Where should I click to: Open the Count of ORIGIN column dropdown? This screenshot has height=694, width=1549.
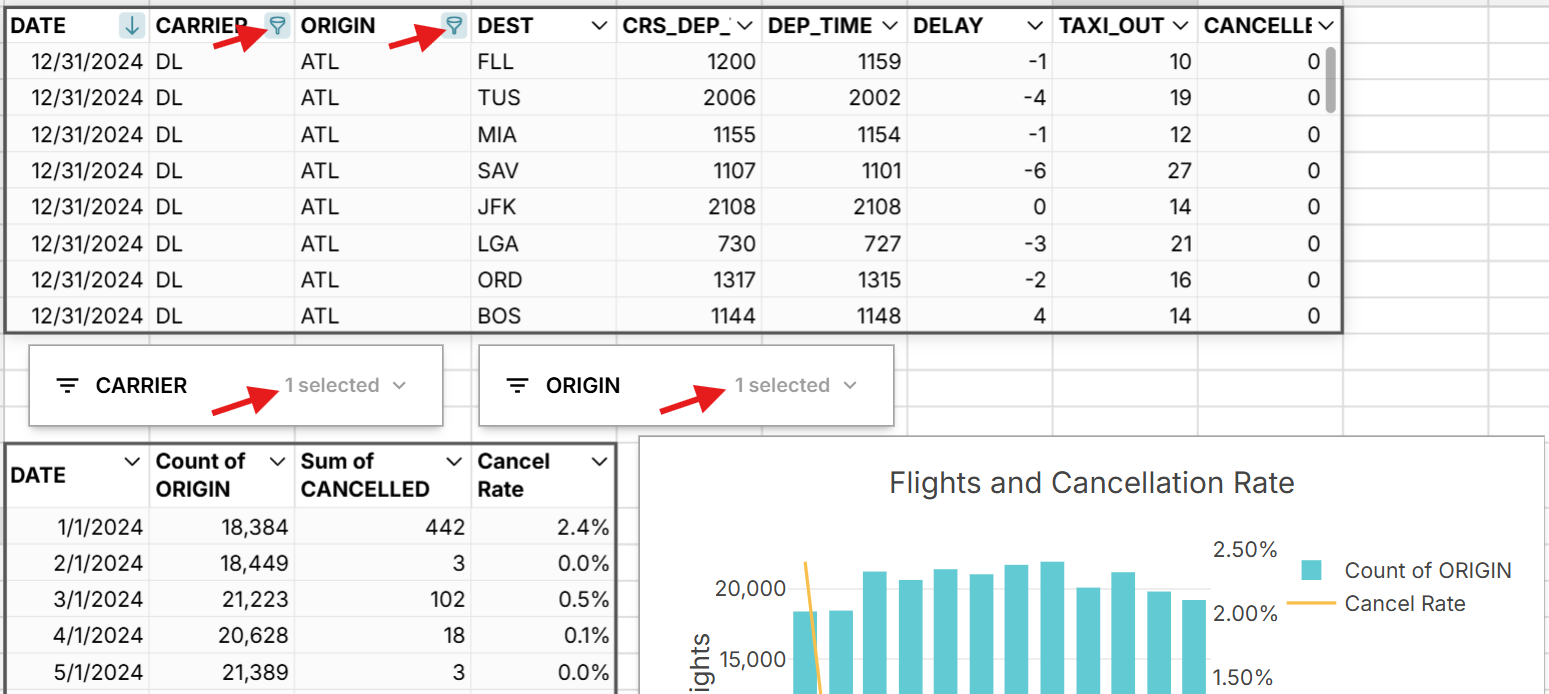[x=278, y=461]
